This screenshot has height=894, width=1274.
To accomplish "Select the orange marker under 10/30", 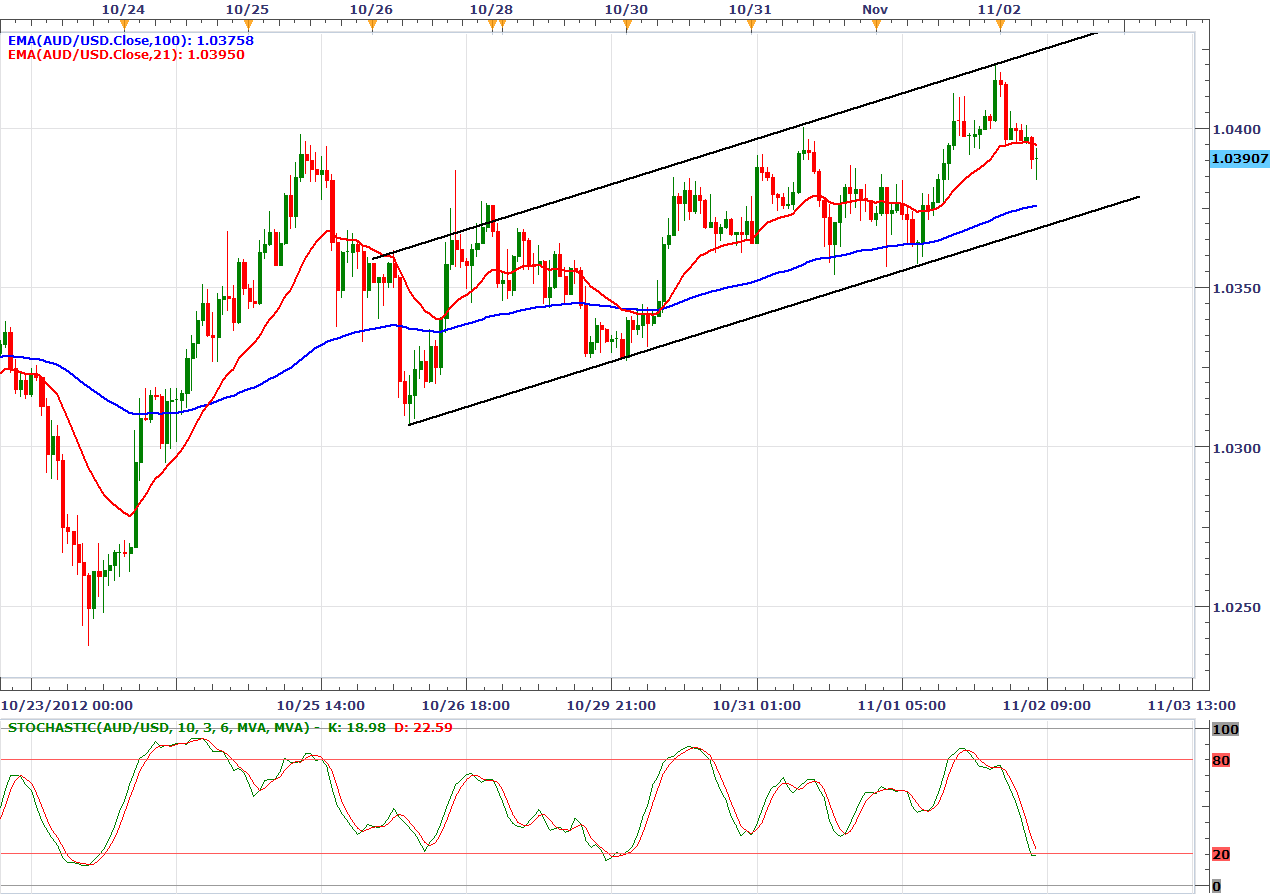I will pos(627,25).
